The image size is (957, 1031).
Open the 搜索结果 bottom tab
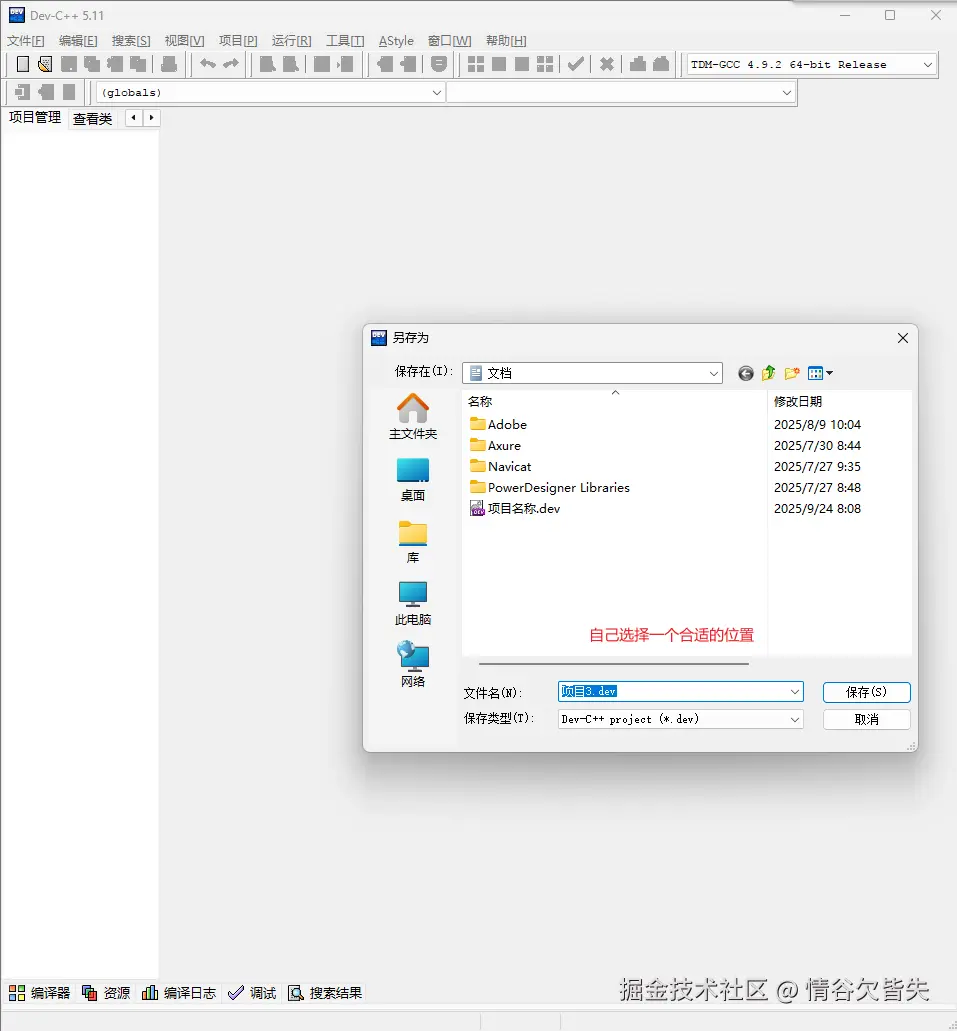pyautogui.click(x=325, y=993)
